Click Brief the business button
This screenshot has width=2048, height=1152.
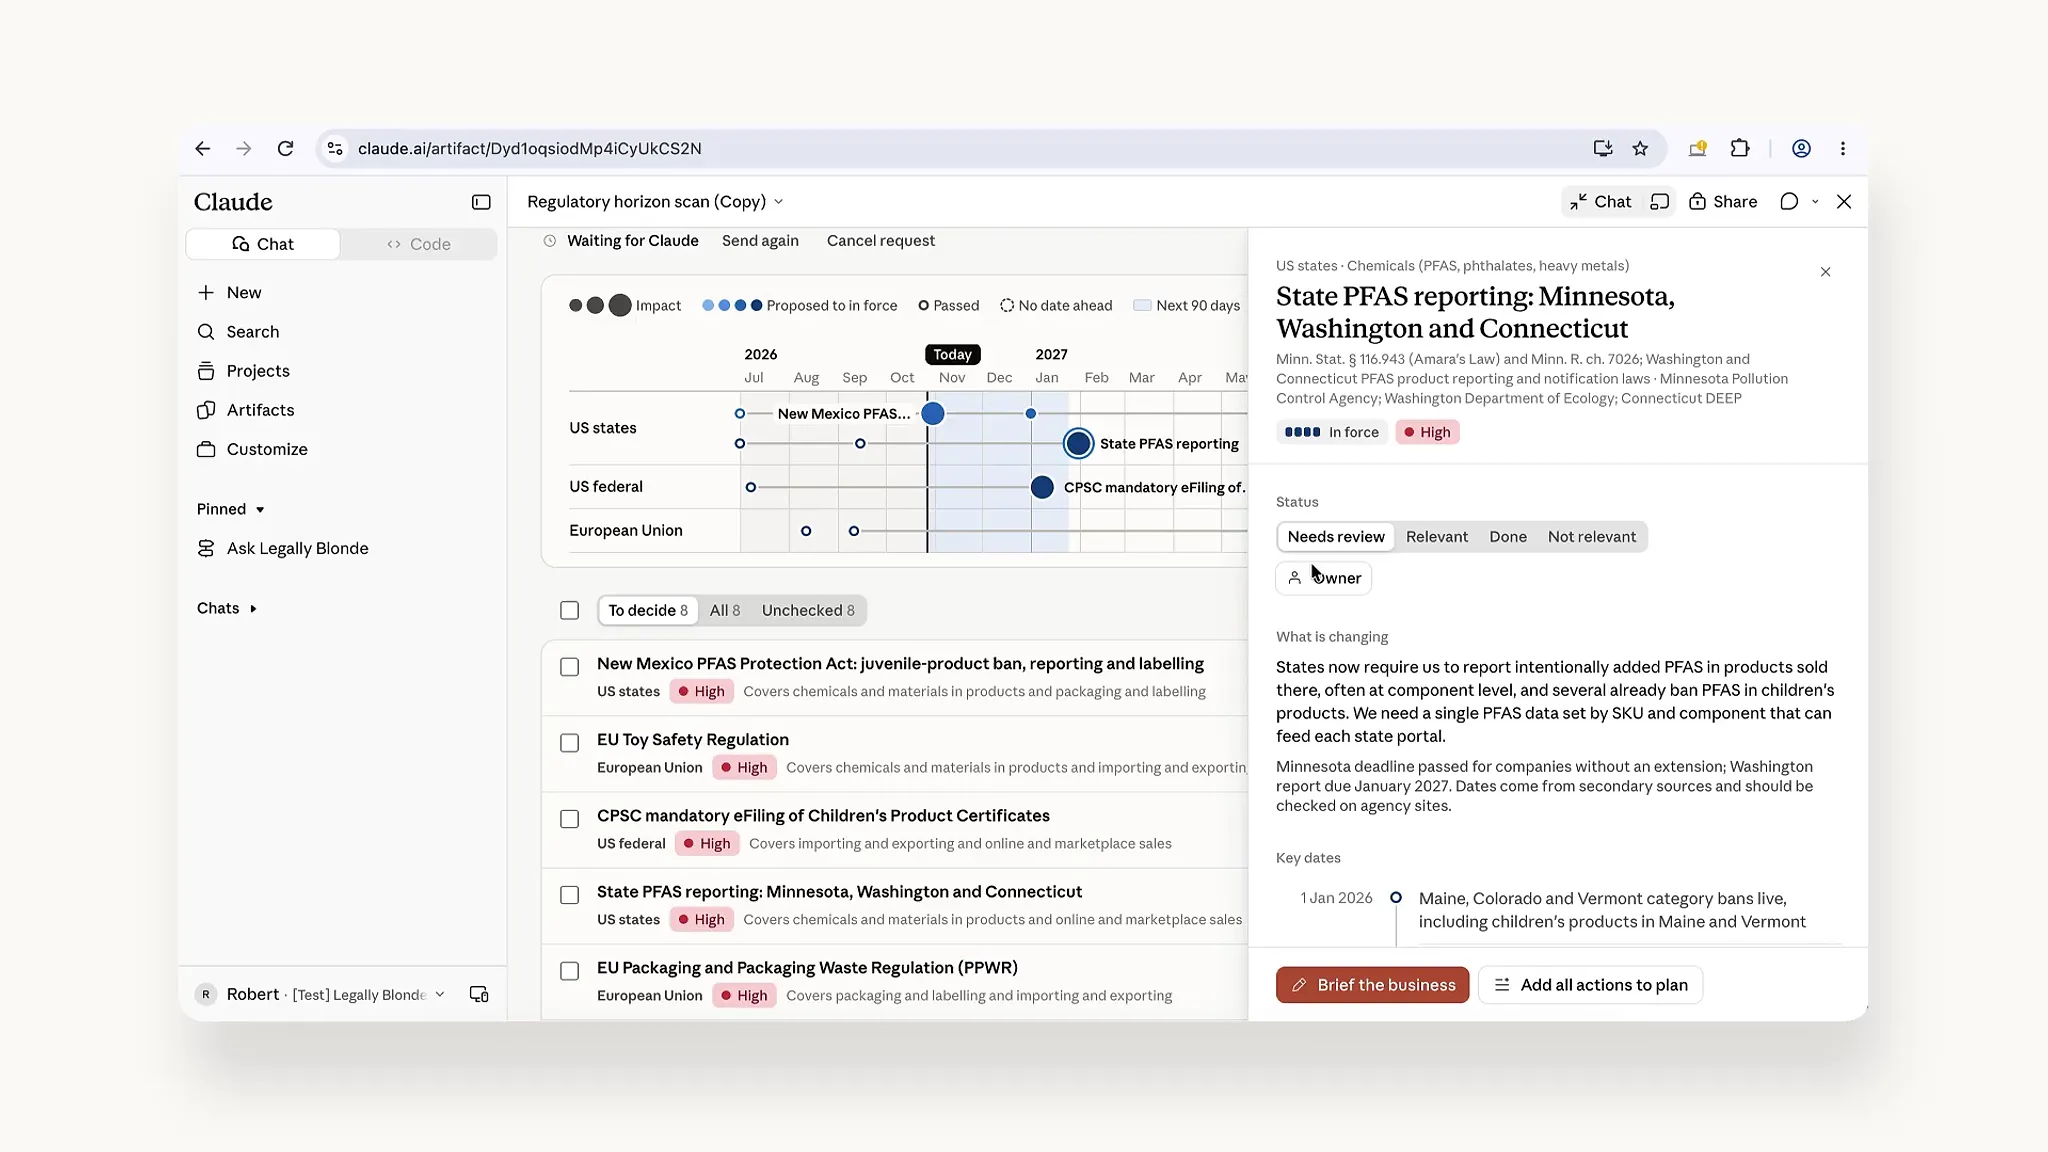pos(1372,985)
